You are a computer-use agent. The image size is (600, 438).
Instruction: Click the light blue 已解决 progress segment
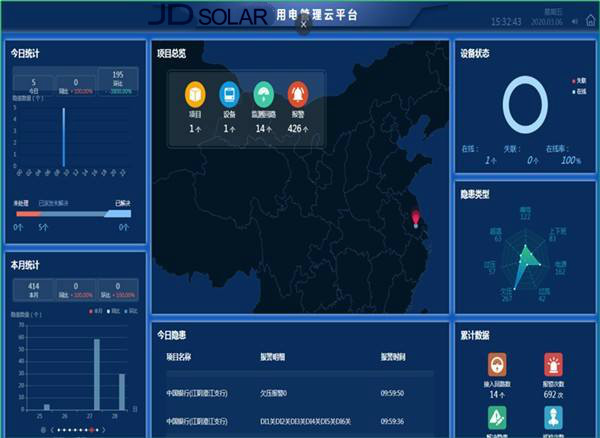(x=118, y=213)
